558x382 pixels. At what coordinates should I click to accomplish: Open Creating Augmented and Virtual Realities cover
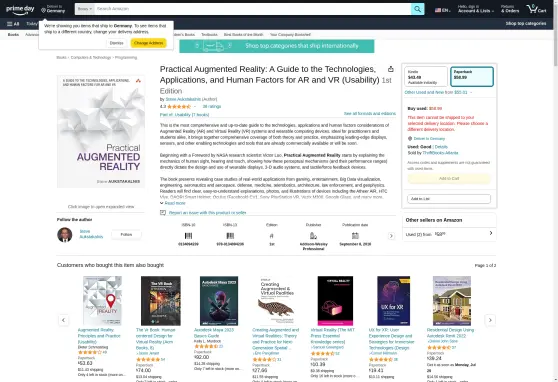(277, 301)
